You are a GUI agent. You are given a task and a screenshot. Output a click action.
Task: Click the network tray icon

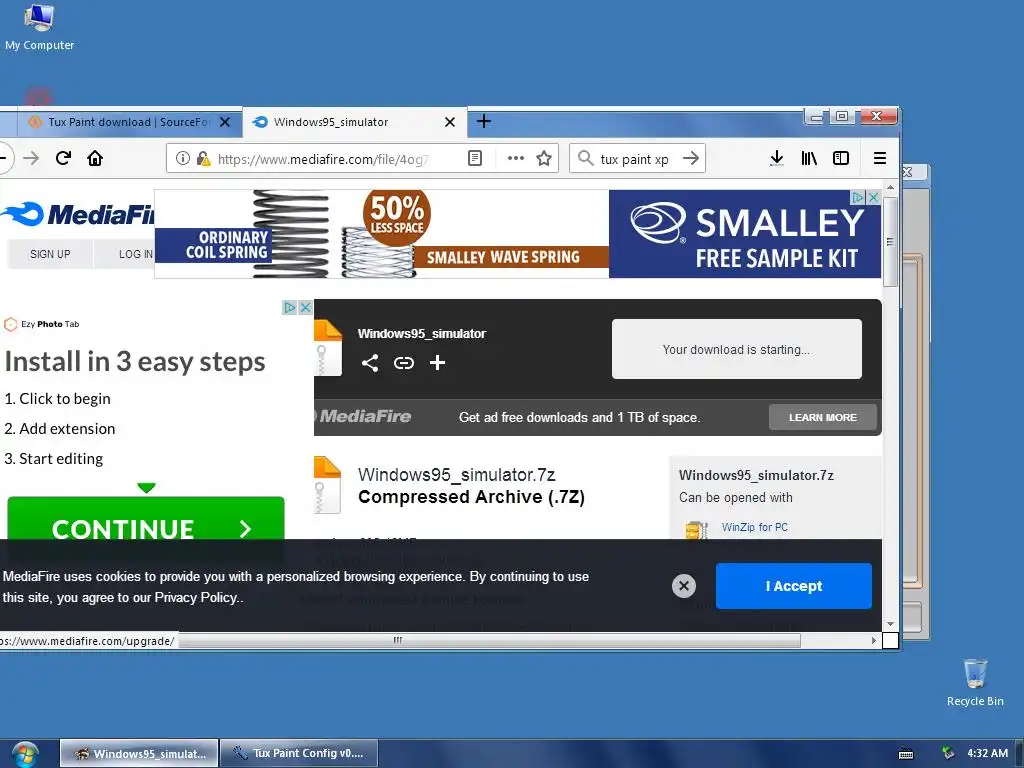point(948,753)
